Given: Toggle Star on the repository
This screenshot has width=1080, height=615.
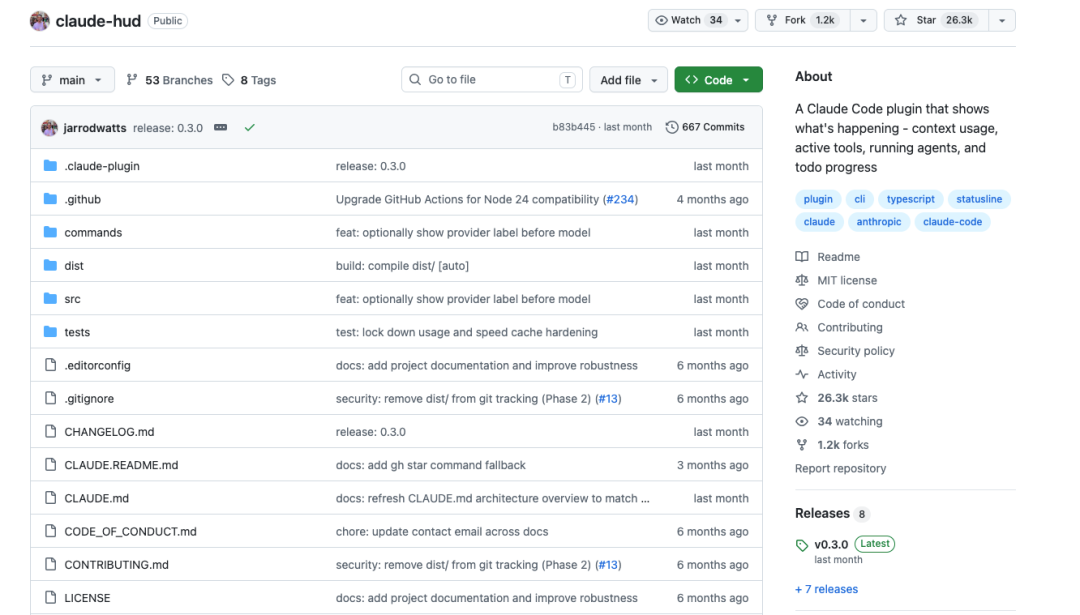Looking at the screenshot, I should 936,20.
